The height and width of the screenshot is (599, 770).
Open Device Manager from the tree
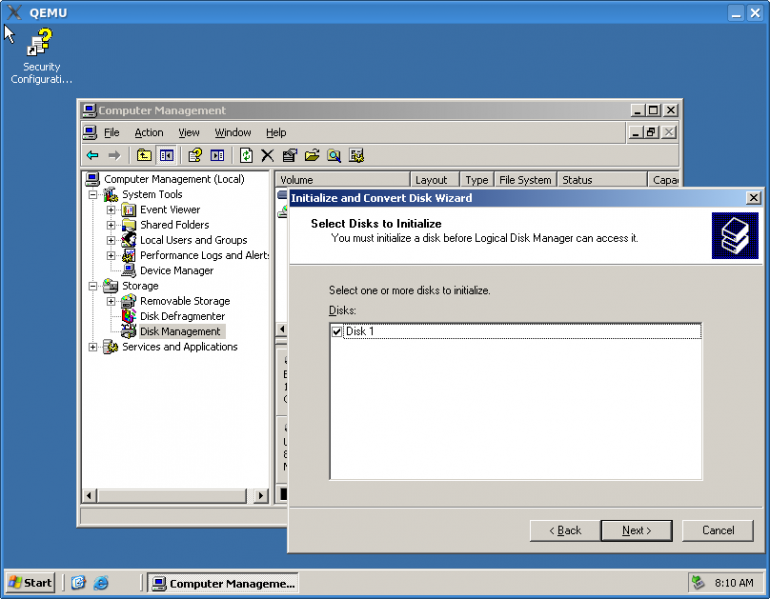[x=176, y=270]
